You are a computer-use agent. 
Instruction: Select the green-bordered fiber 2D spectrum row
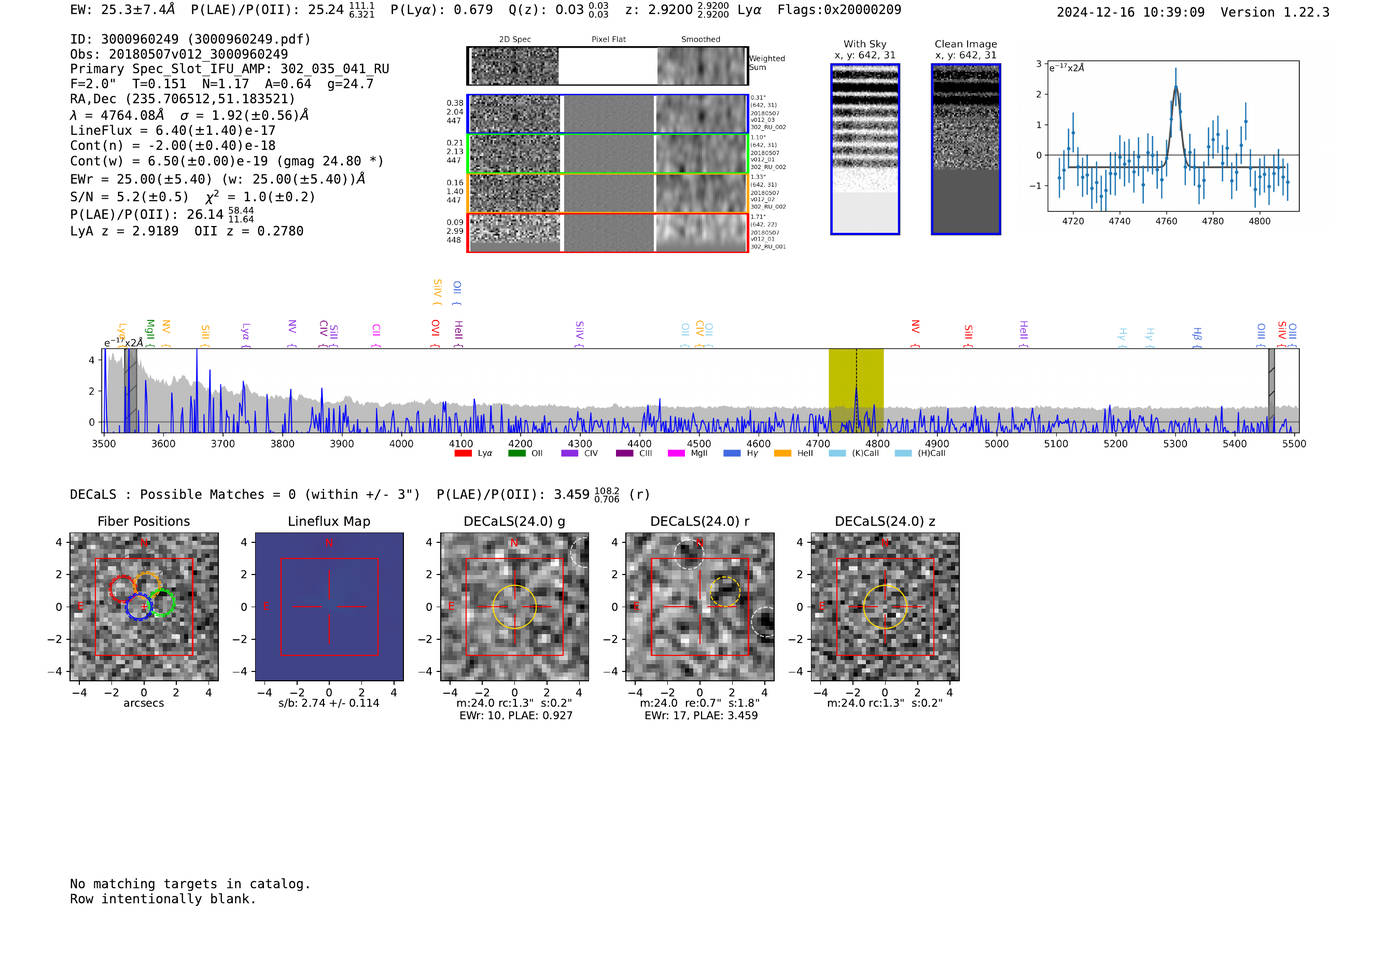pyautogui.click(x=607, y=154)
